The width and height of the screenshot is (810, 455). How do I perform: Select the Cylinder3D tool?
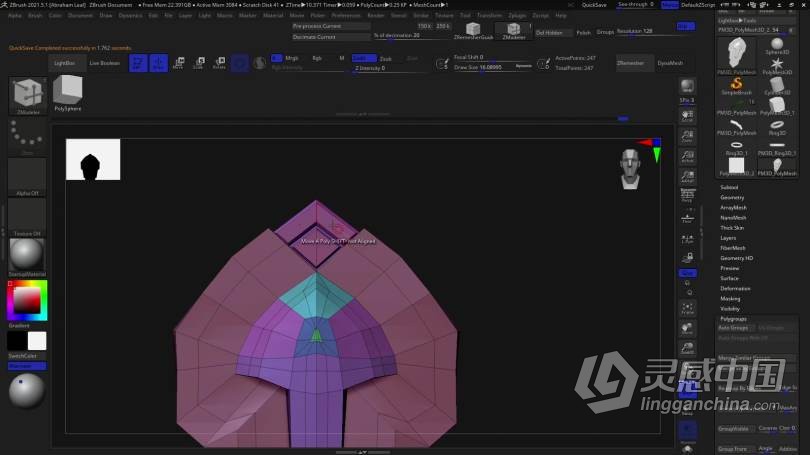[x=777, y=86]
